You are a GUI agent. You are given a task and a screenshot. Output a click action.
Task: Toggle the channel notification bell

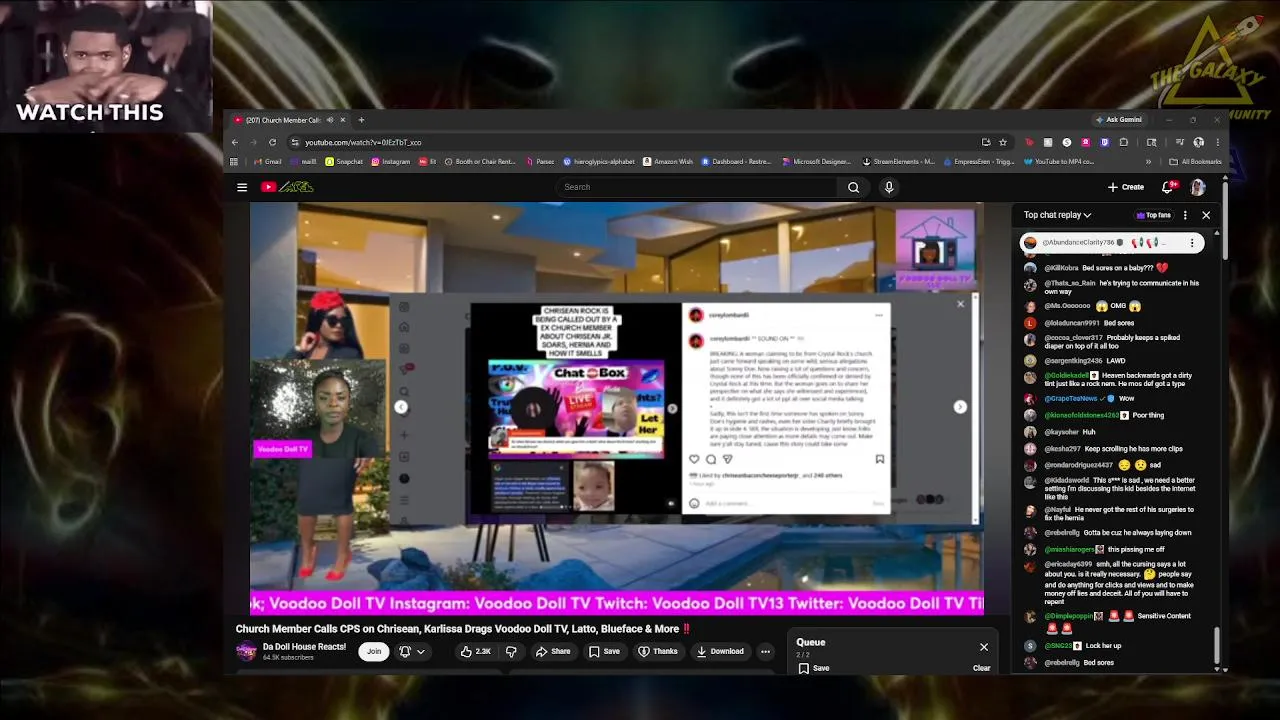(x=405, y=652)
